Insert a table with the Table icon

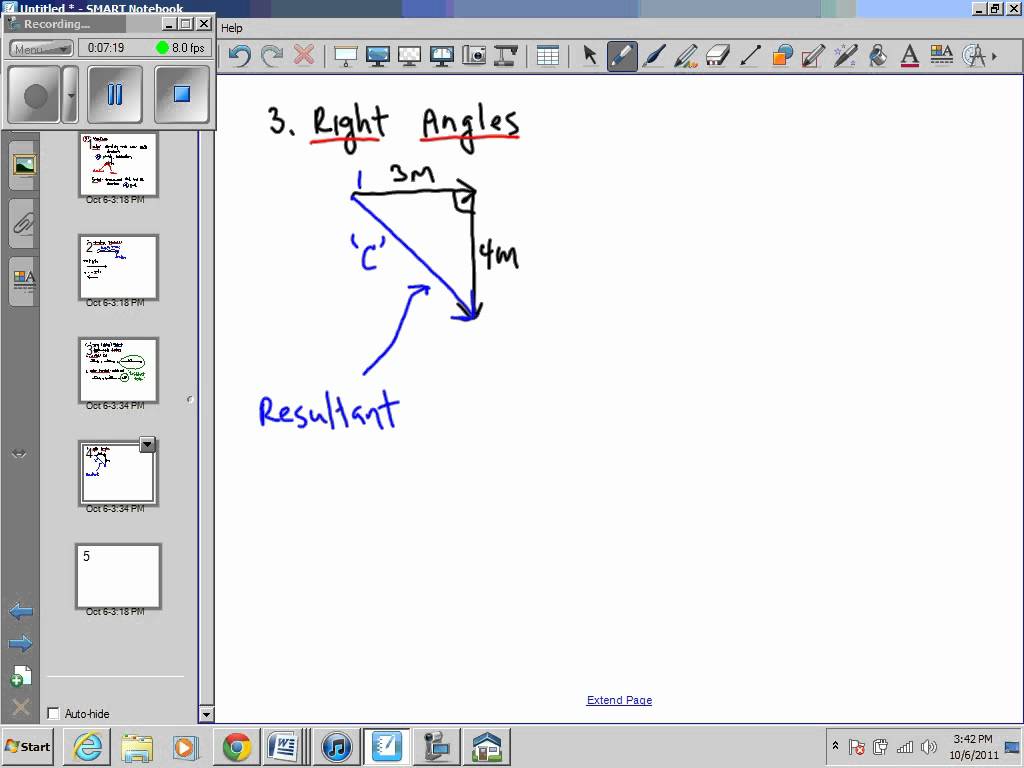[548, 56]
